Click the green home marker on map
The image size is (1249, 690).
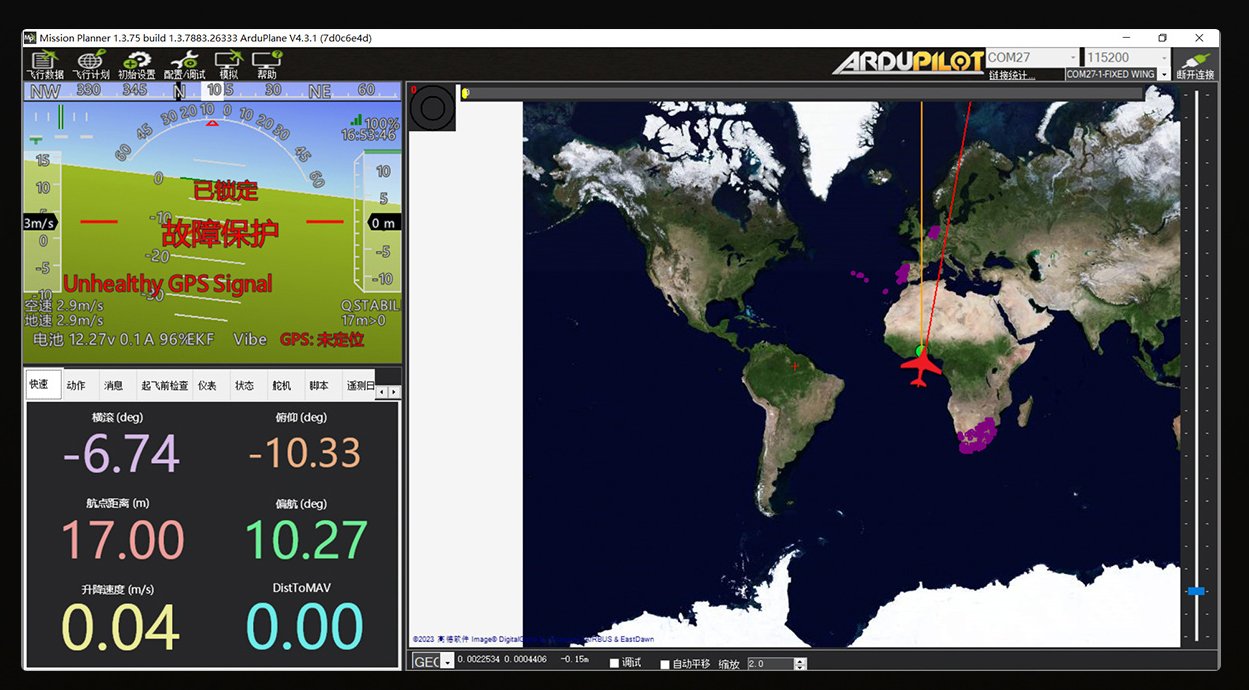click(921, 350)
